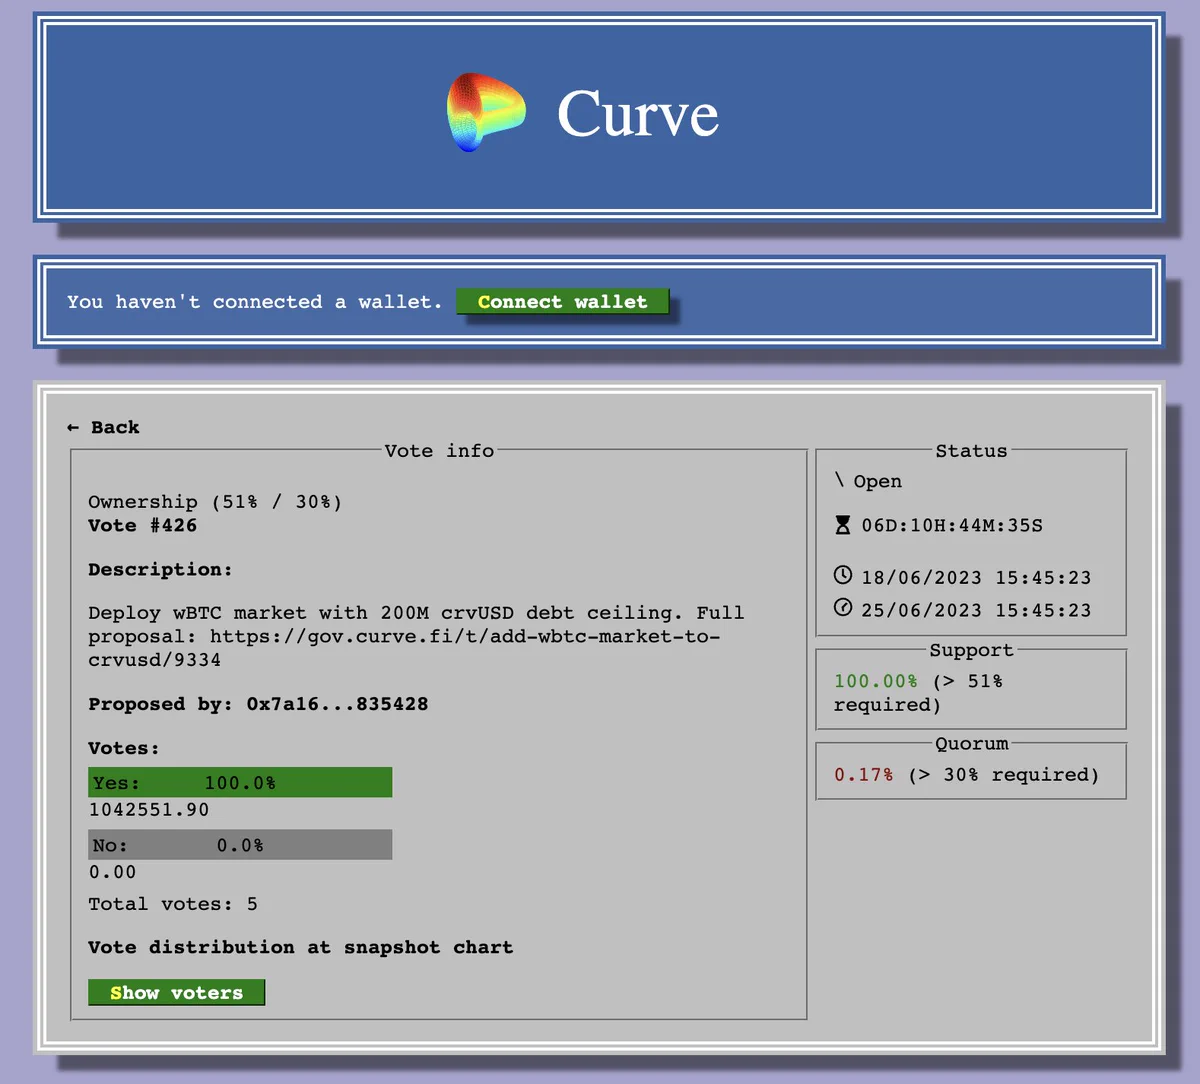Click 'You haven't connected a wallet.' message
Image resolution: width=1200 pixels, height=1084 pixels.
pos(254,301)
